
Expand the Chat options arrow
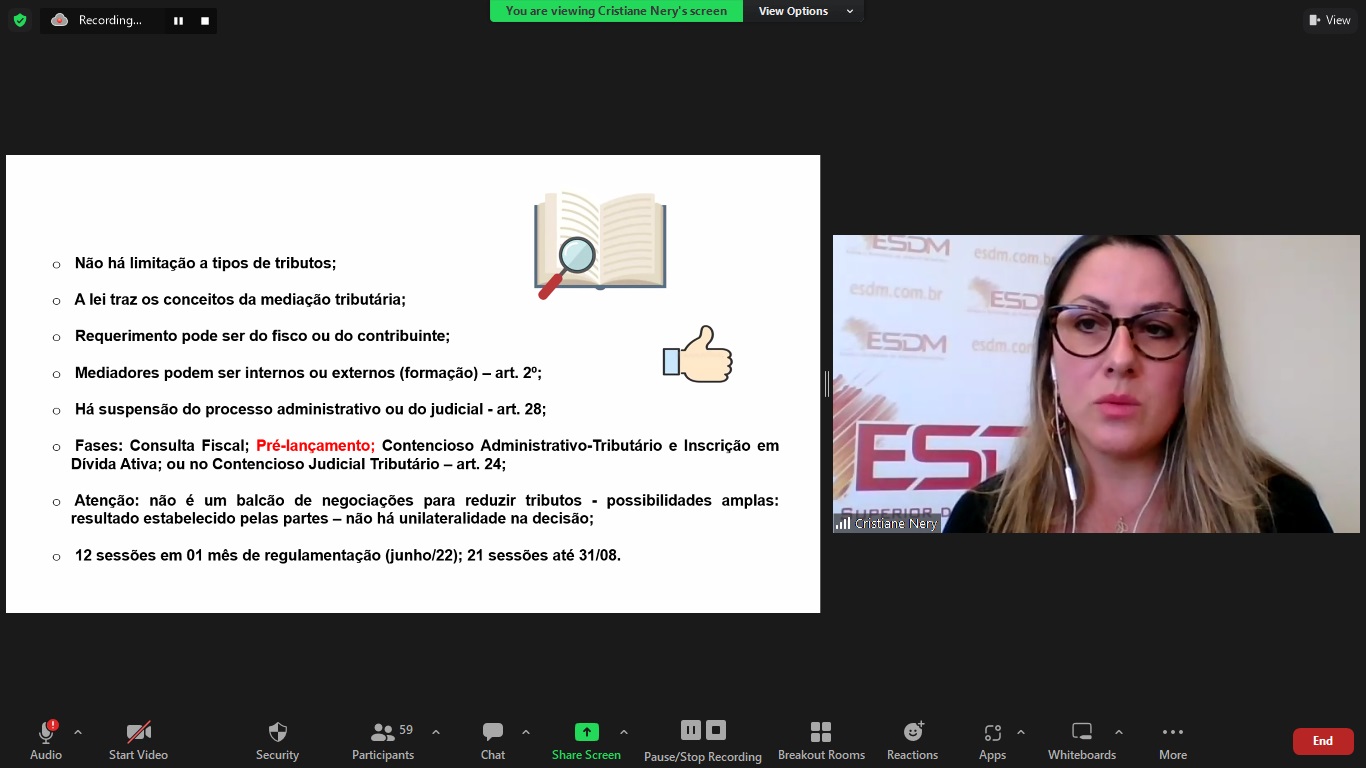tap(526, 732)
